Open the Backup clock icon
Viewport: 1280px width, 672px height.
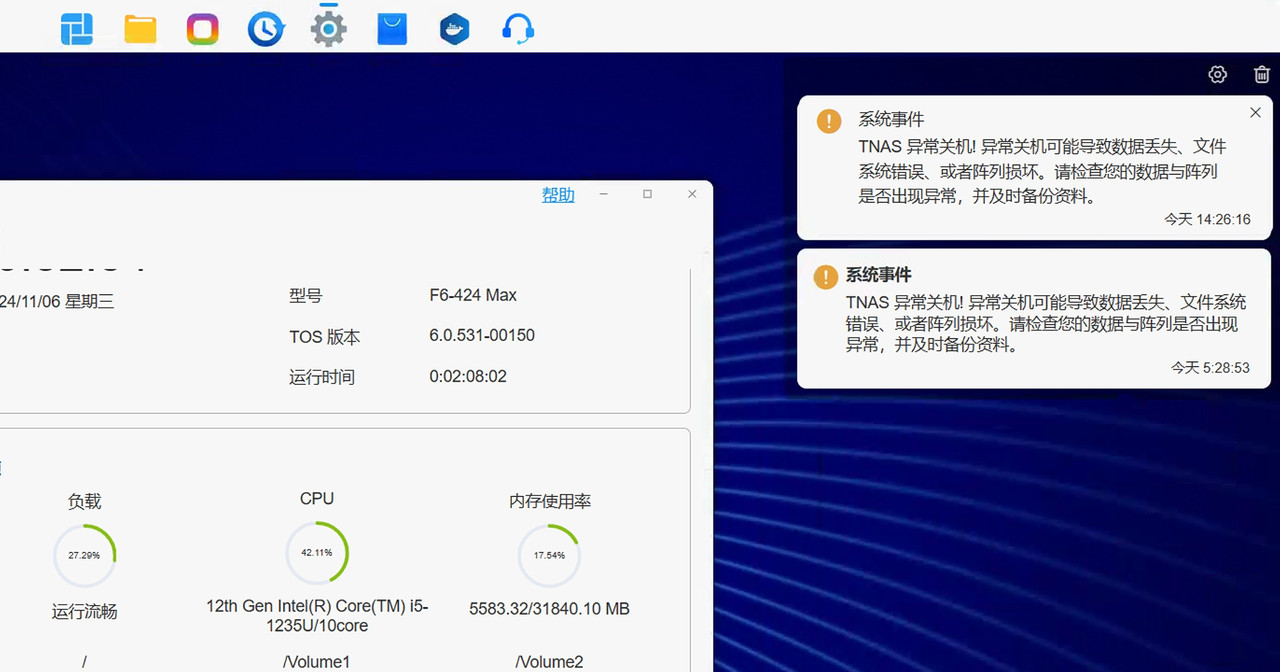(266, 29)
